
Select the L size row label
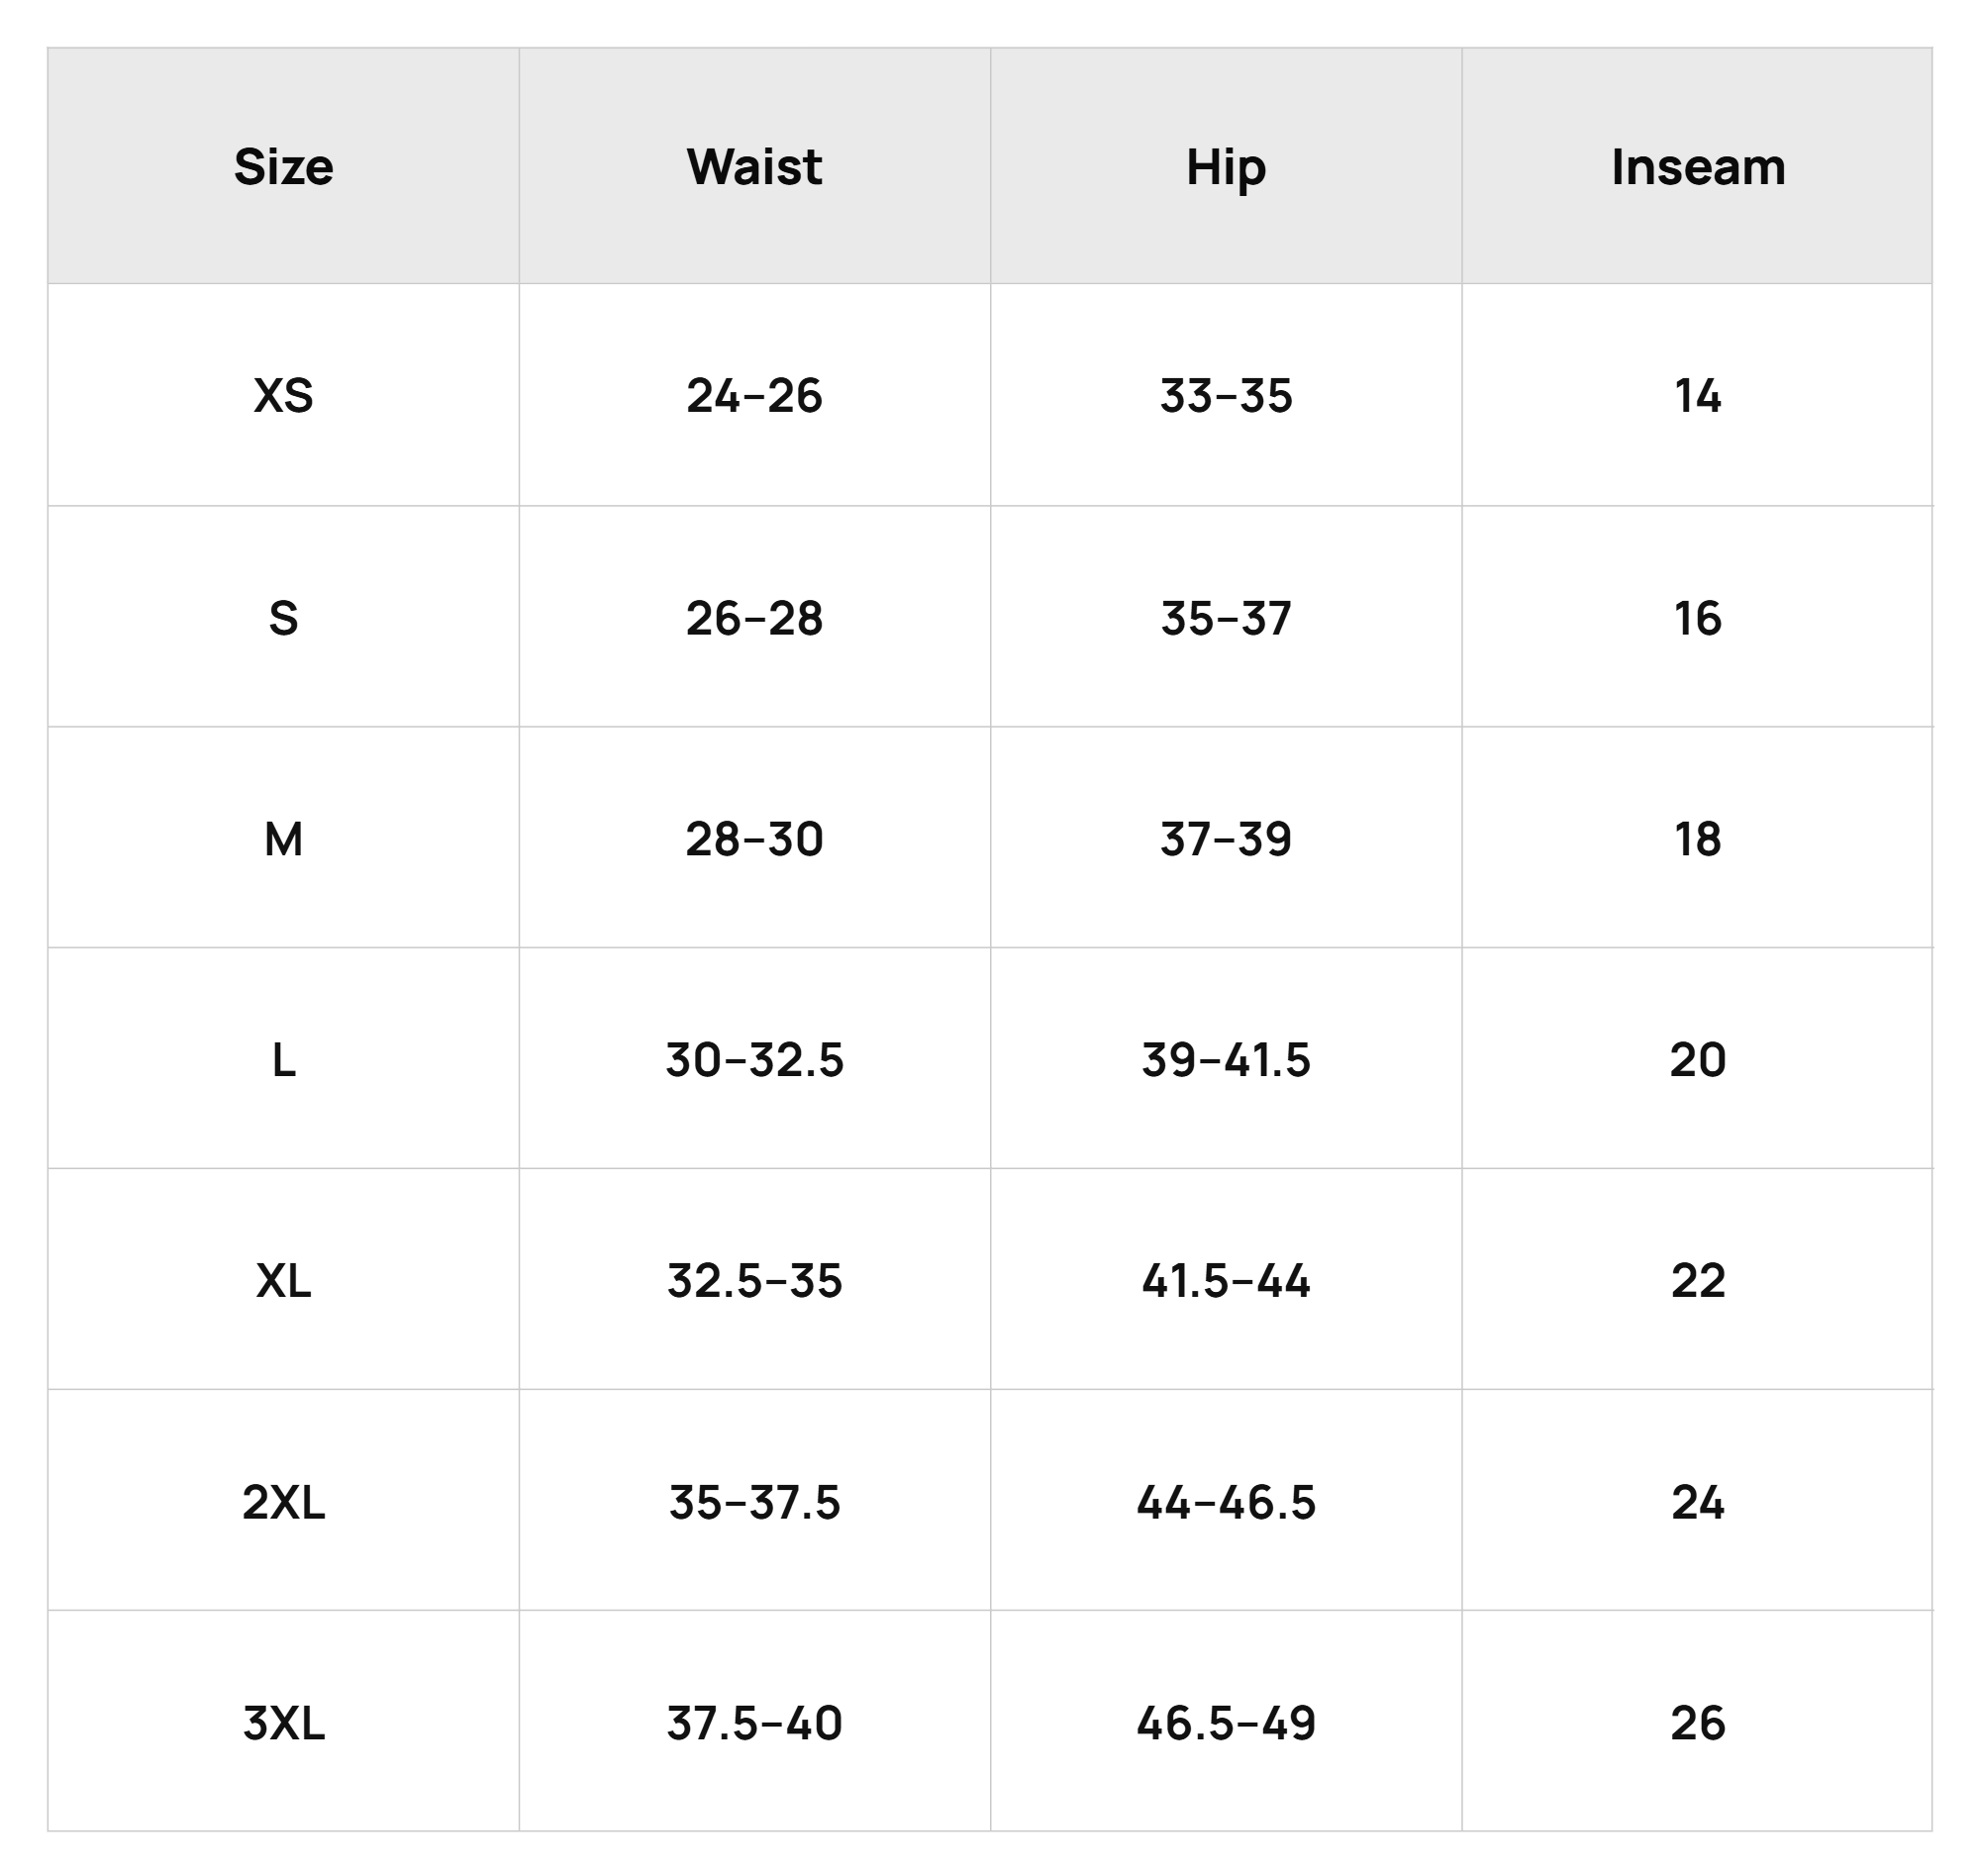coord(283,1060)
